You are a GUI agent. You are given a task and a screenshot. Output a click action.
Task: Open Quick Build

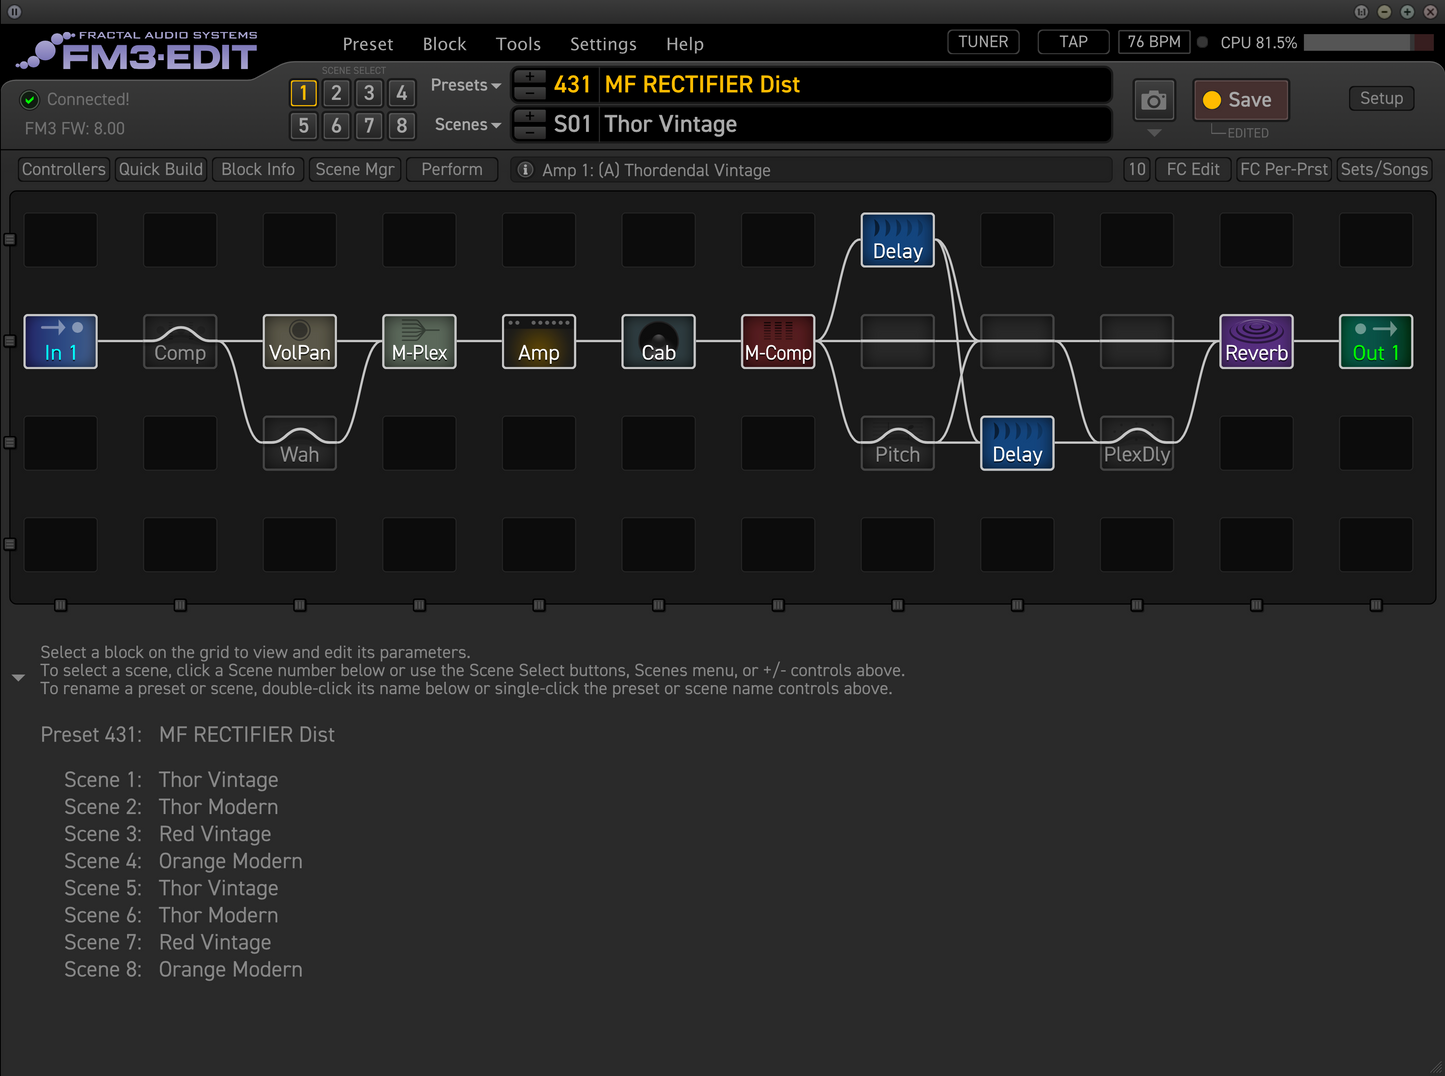(x=161, y=170)
